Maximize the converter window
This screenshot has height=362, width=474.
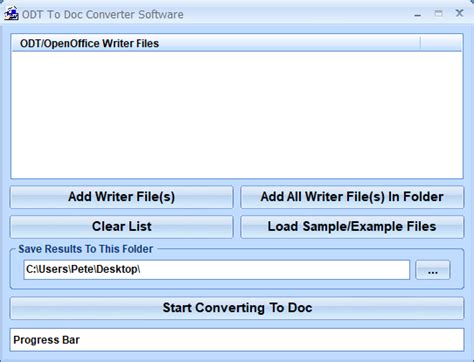(439, 14)
